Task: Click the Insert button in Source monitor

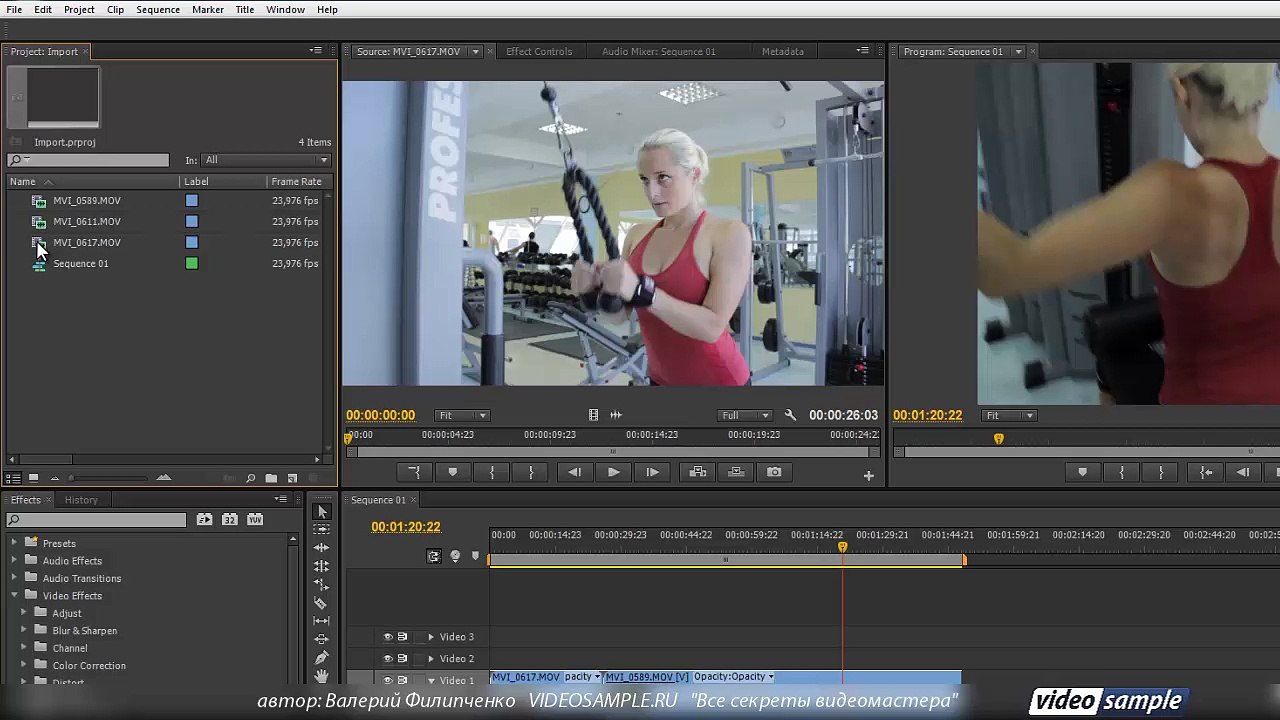Action: point(698,472)
